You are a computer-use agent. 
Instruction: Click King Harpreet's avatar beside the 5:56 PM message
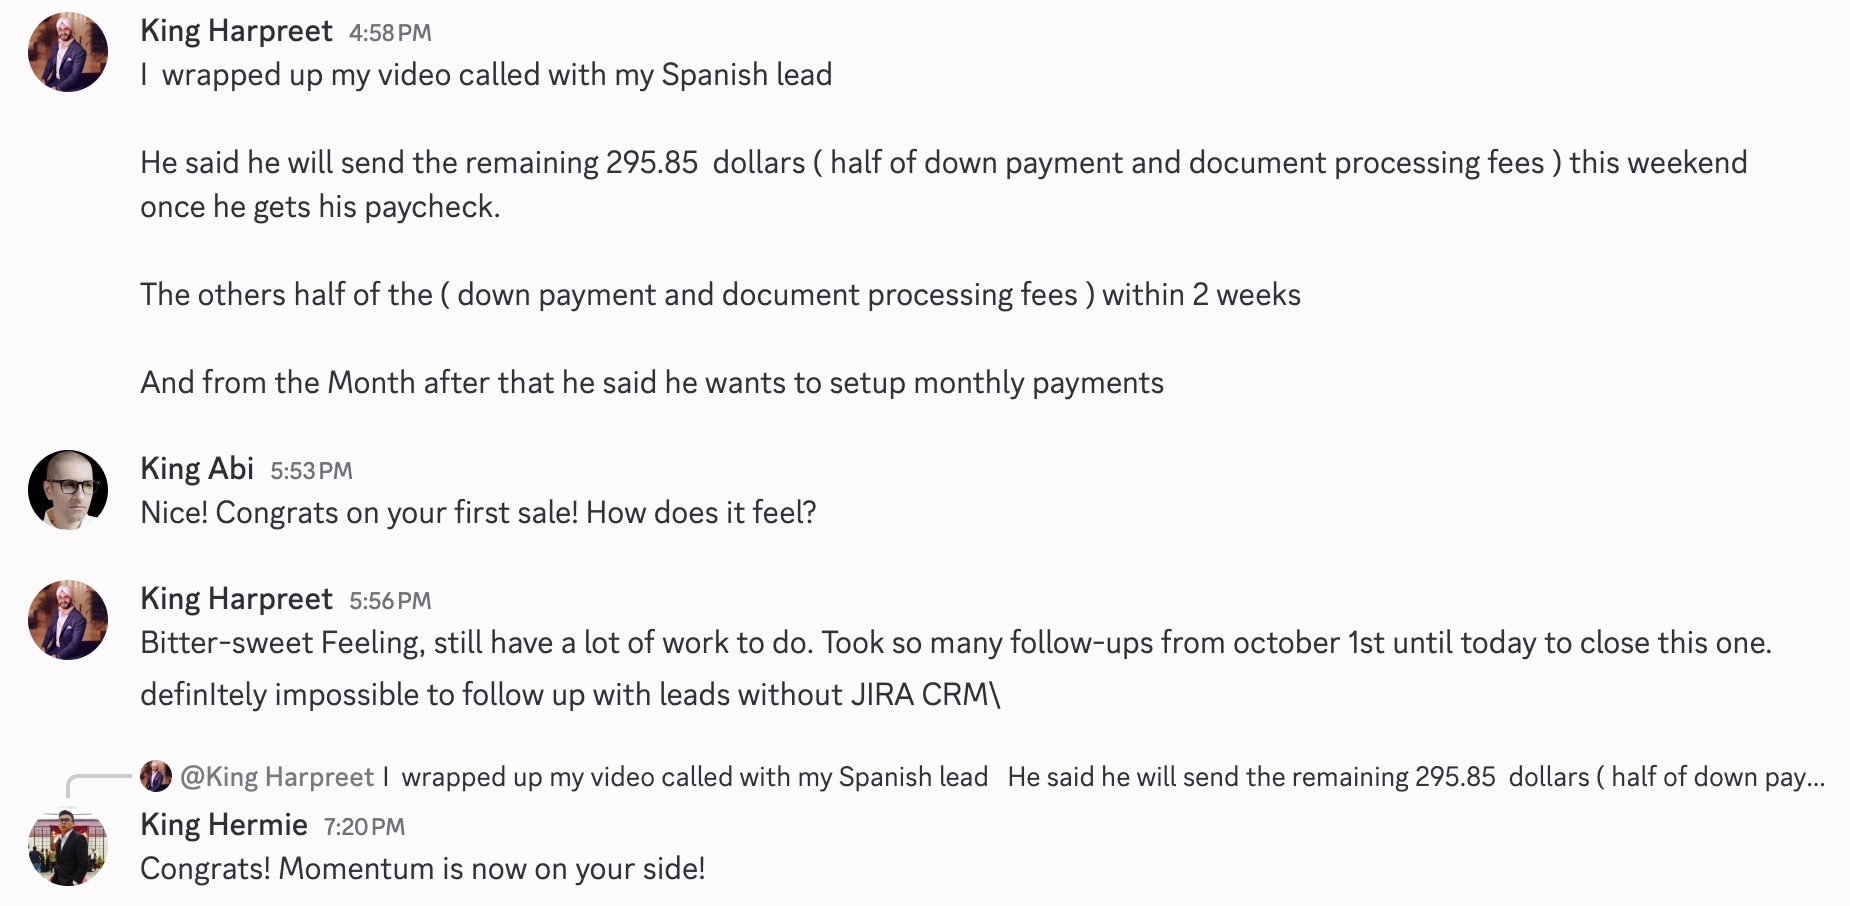click(68, 620)
